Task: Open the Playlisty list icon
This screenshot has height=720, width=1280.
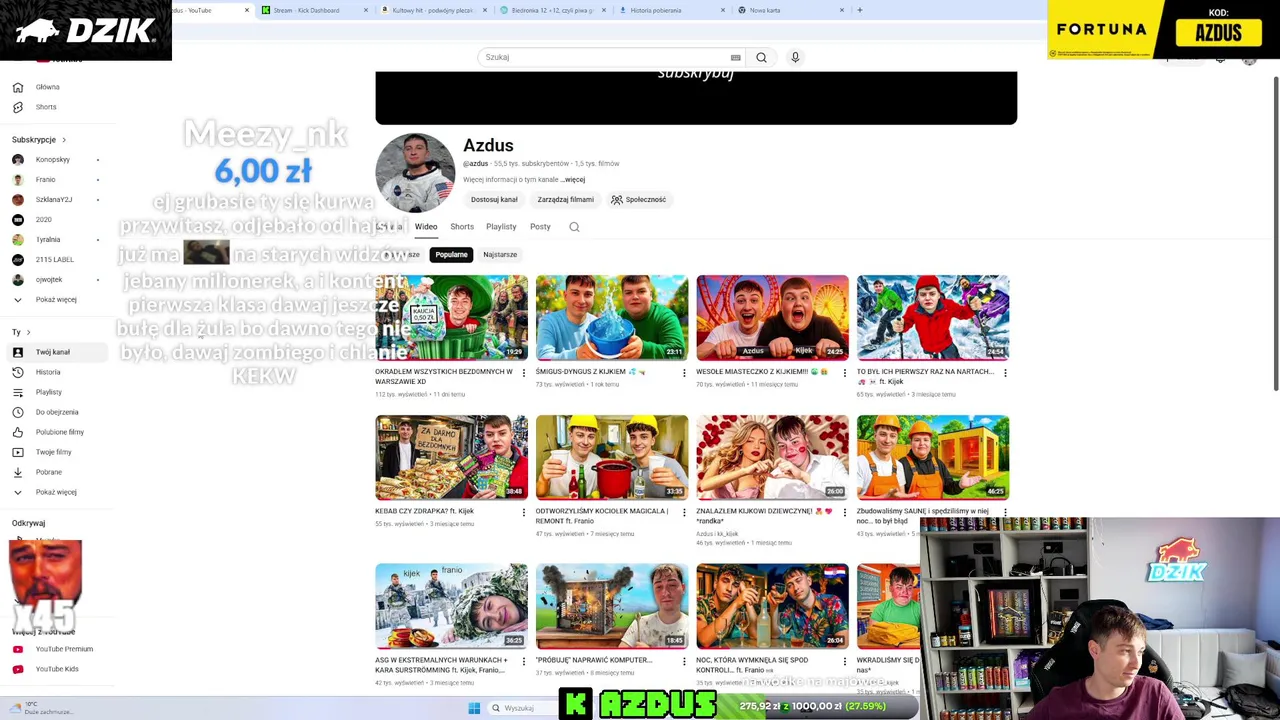Action: point(17,392)
